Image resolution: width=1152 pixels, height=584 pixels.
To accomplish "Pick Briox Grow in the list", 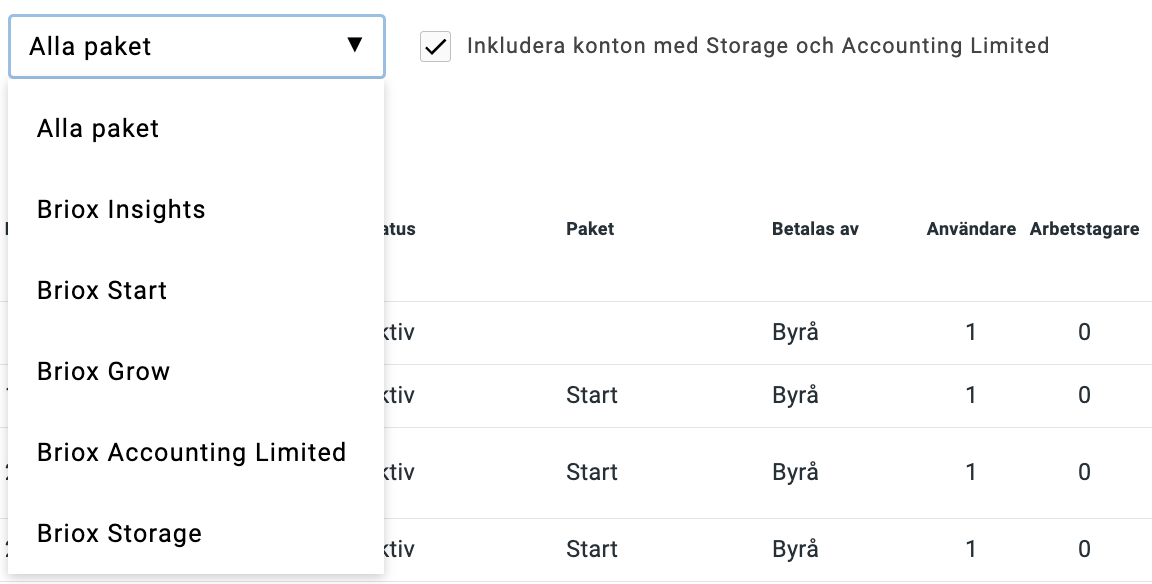I will (x=195, y=371).
